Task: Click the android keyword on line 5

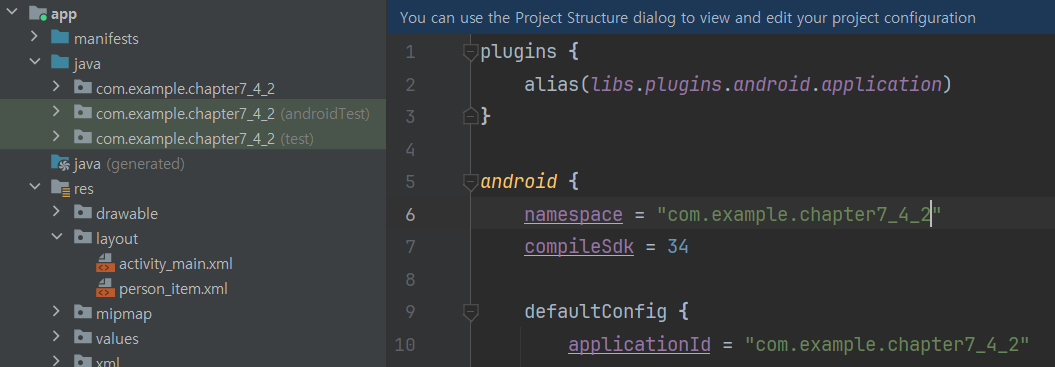Action: (x=519, y=182)
